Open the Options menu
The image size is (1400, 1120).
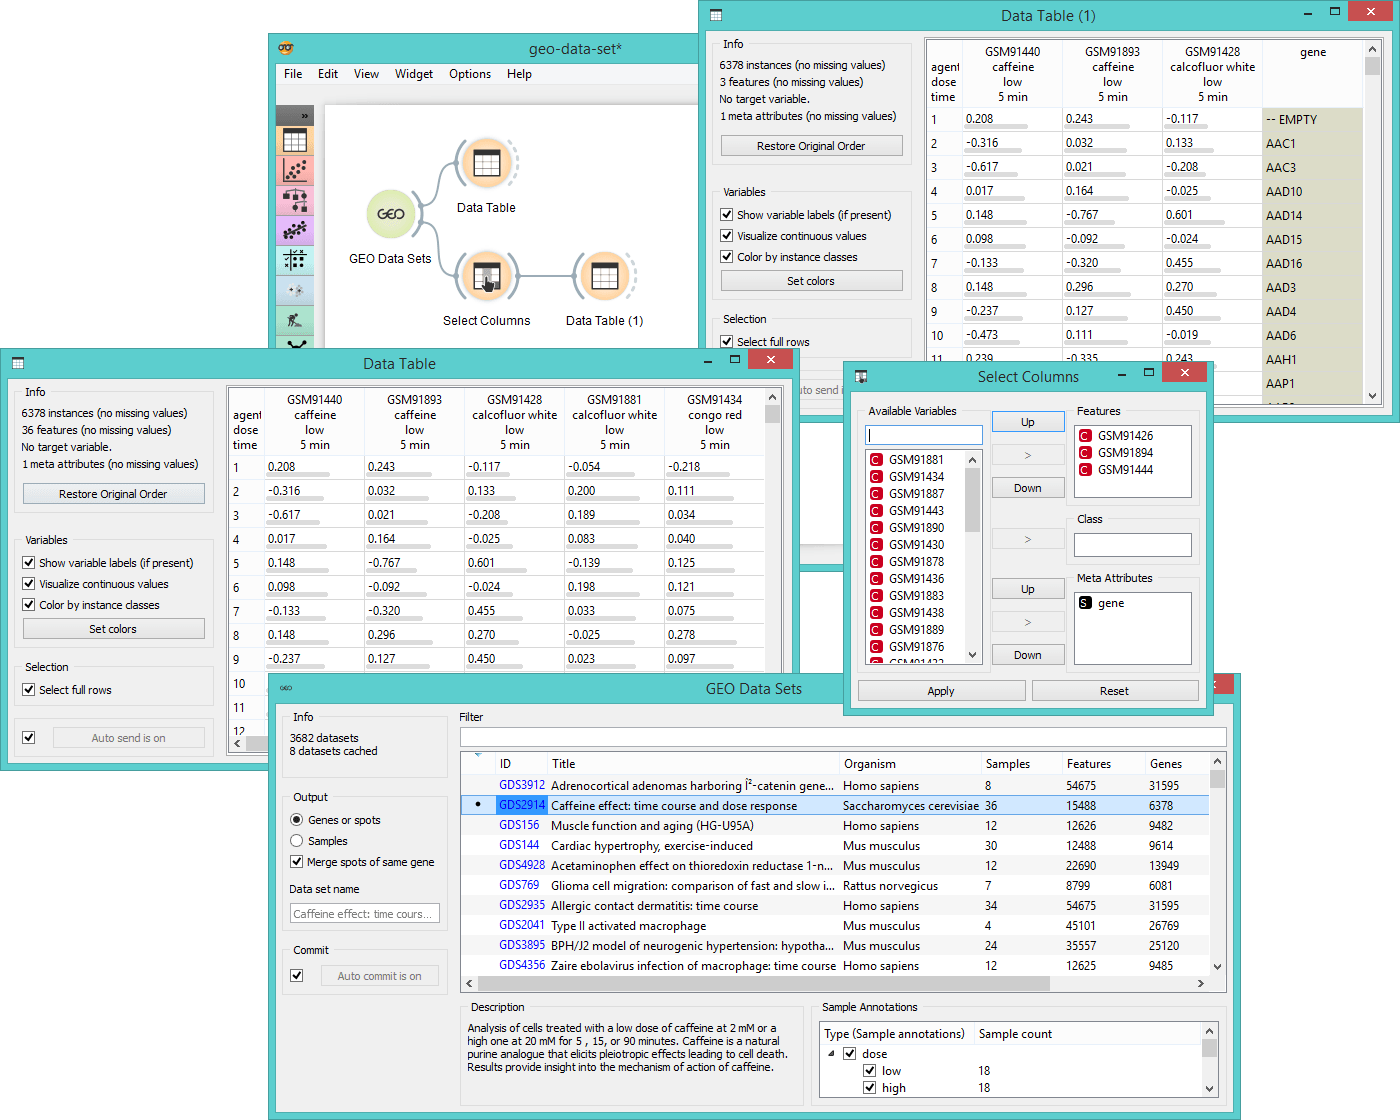(x=469, y=73)
